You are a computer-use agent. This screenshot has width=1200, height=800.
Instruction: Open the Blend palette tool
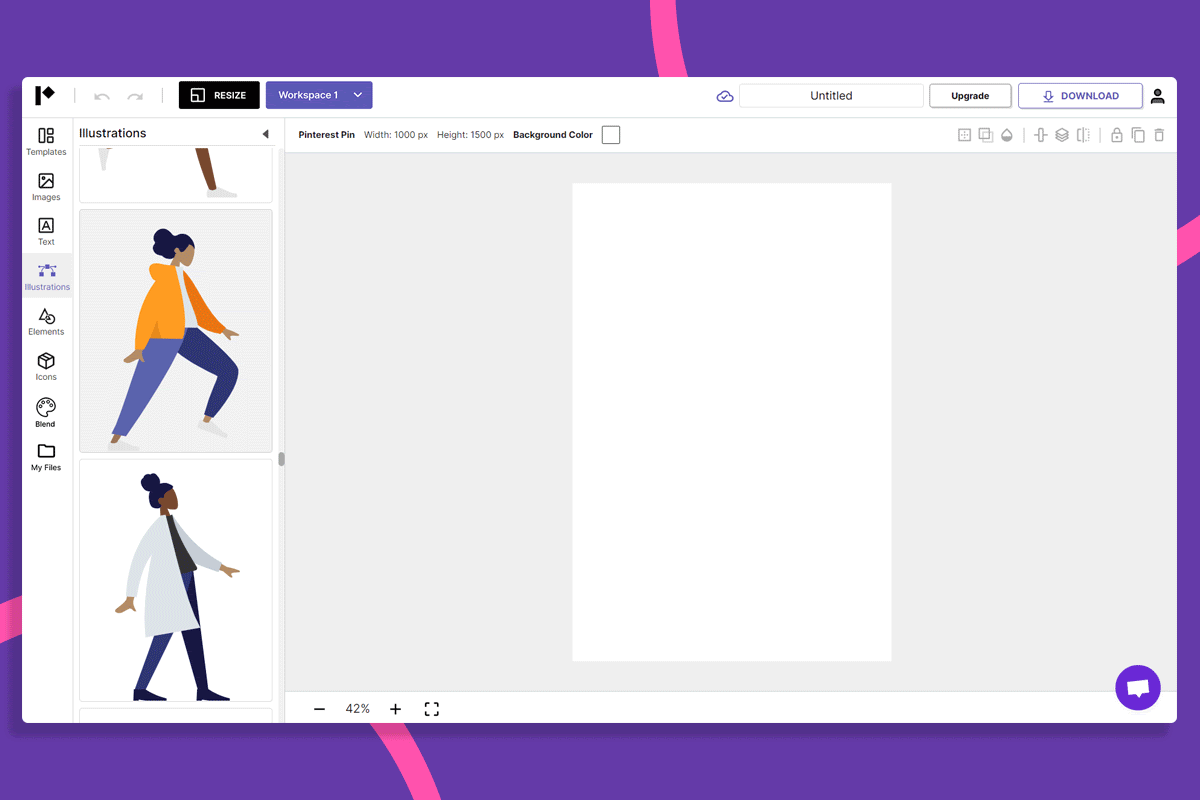coord(46,412)
